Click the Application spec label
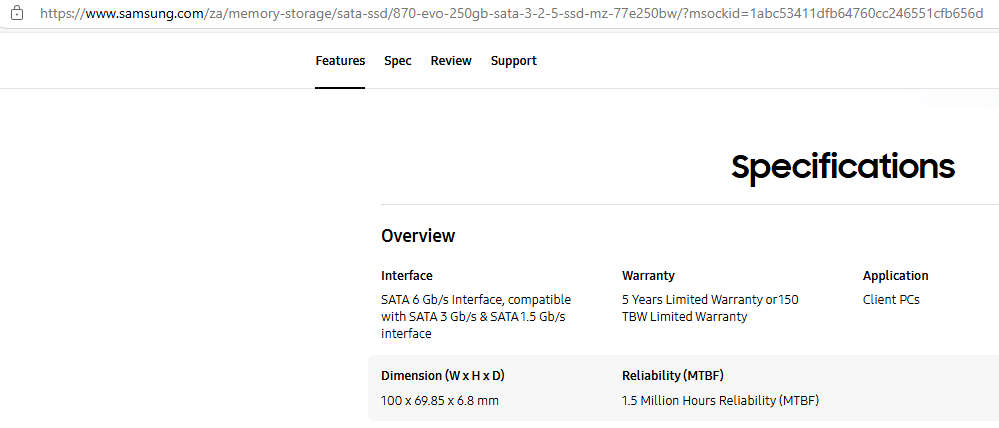Viewport: 999px width, 428px height. click(x=895, y=276)
